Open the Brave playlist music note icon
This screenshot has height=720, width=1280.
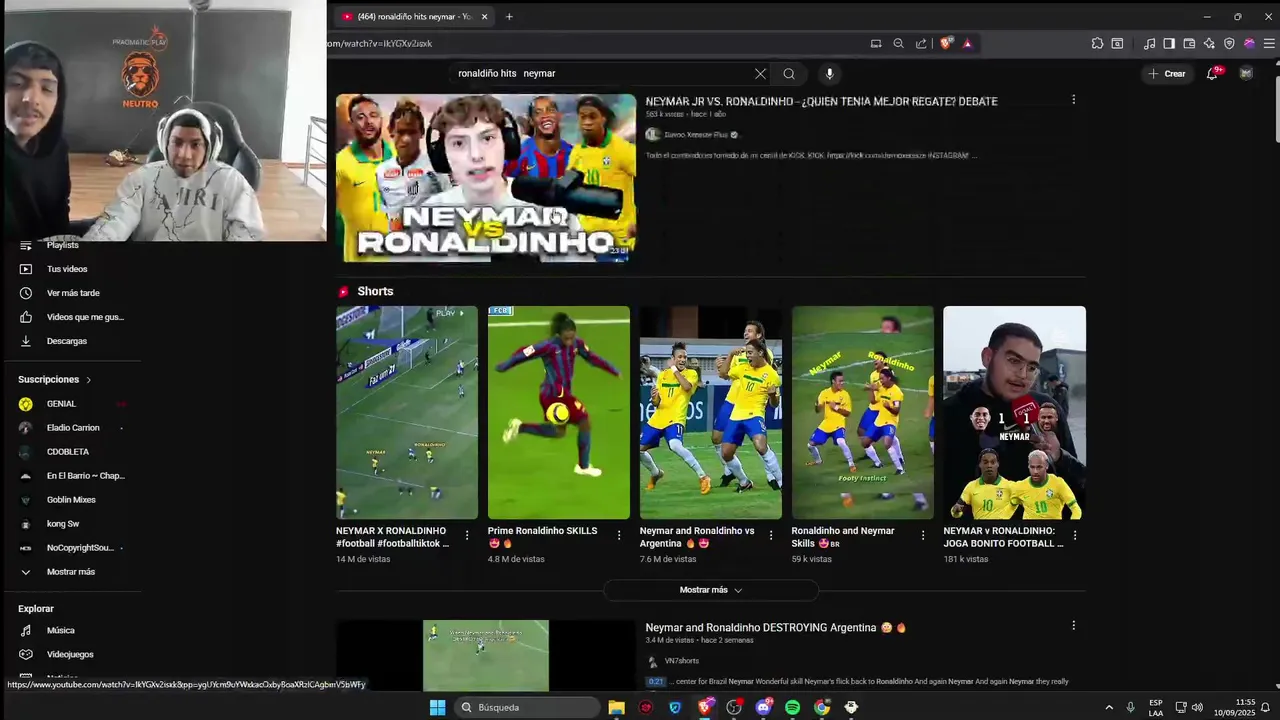[x=1149, y=43]
